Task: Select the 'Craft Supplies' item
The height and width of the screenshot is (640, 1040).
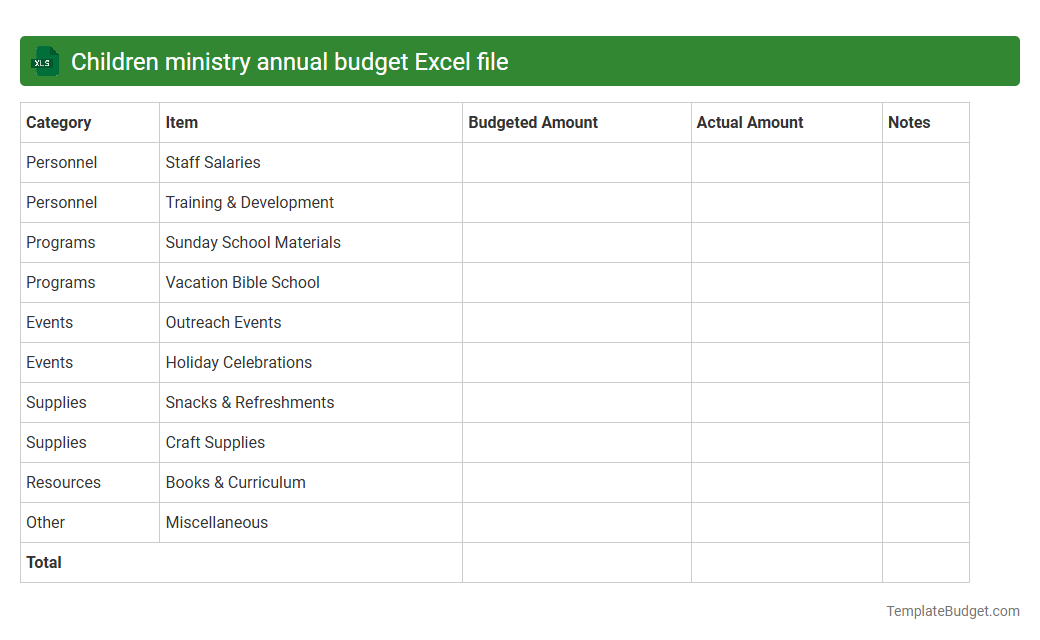Action: click(x=215, y=442)
